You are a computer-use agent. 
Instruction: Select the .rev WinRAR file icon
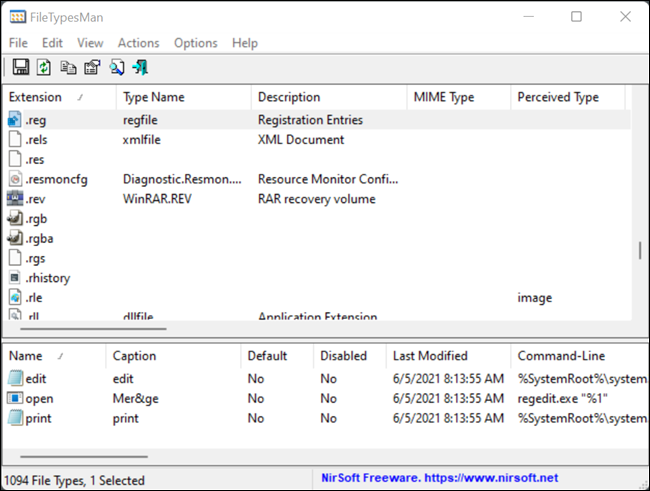[x=15, y=199]
